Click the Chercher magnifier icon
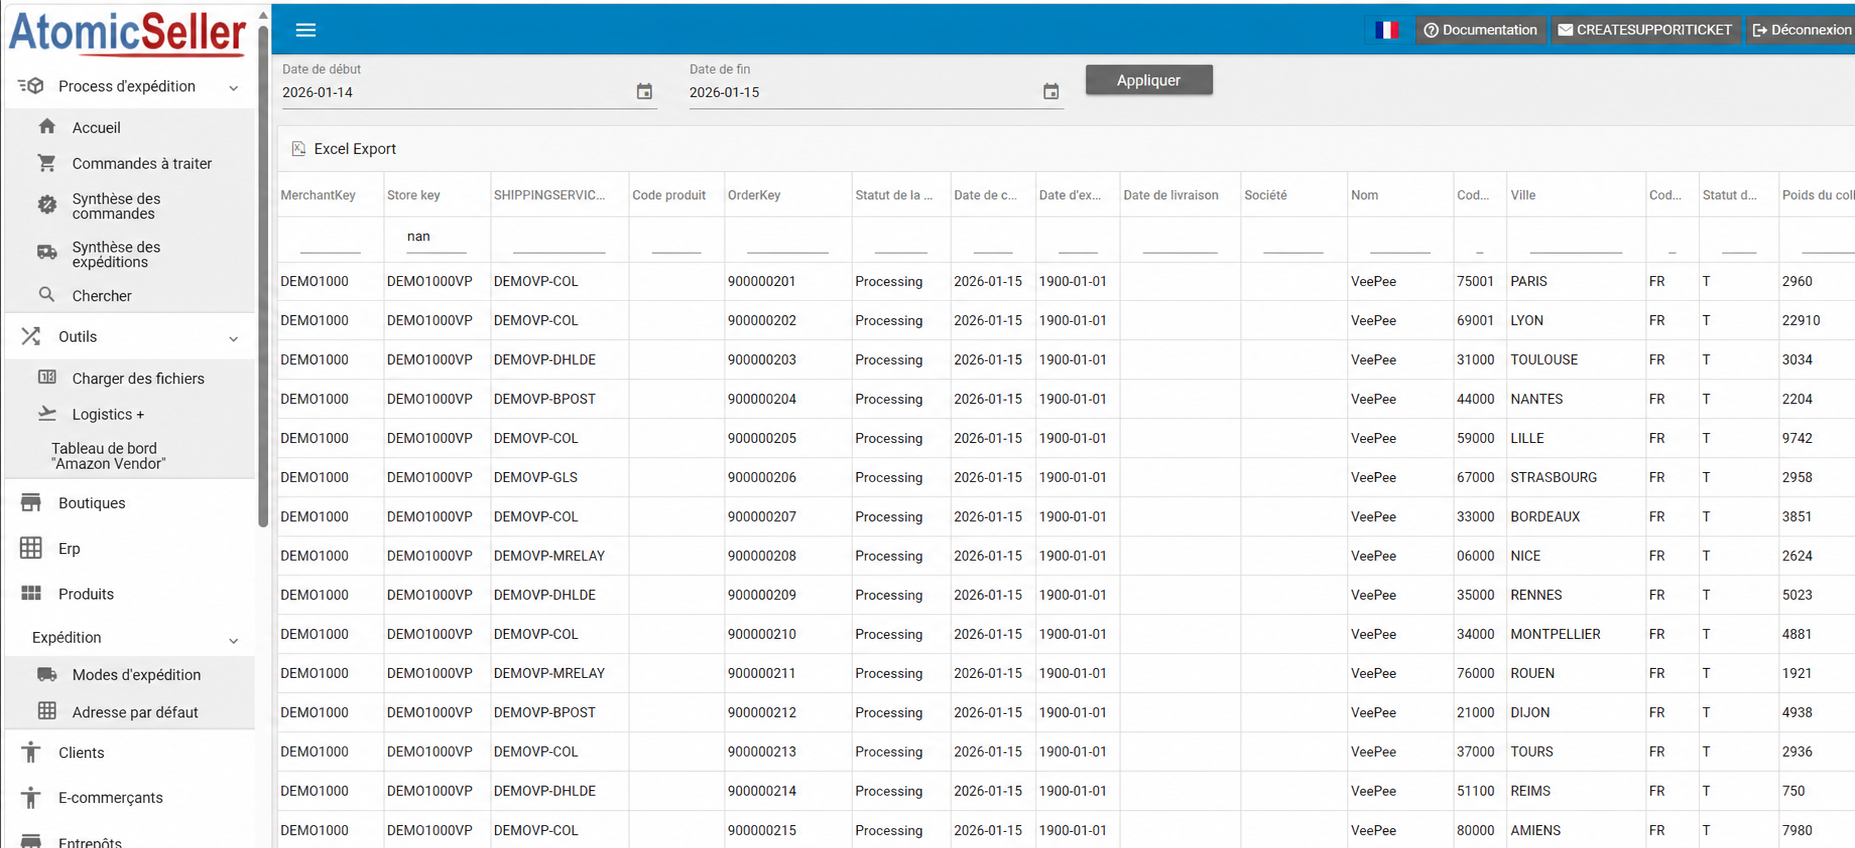Screen dimensions: 1855x848 pos(47,295)
